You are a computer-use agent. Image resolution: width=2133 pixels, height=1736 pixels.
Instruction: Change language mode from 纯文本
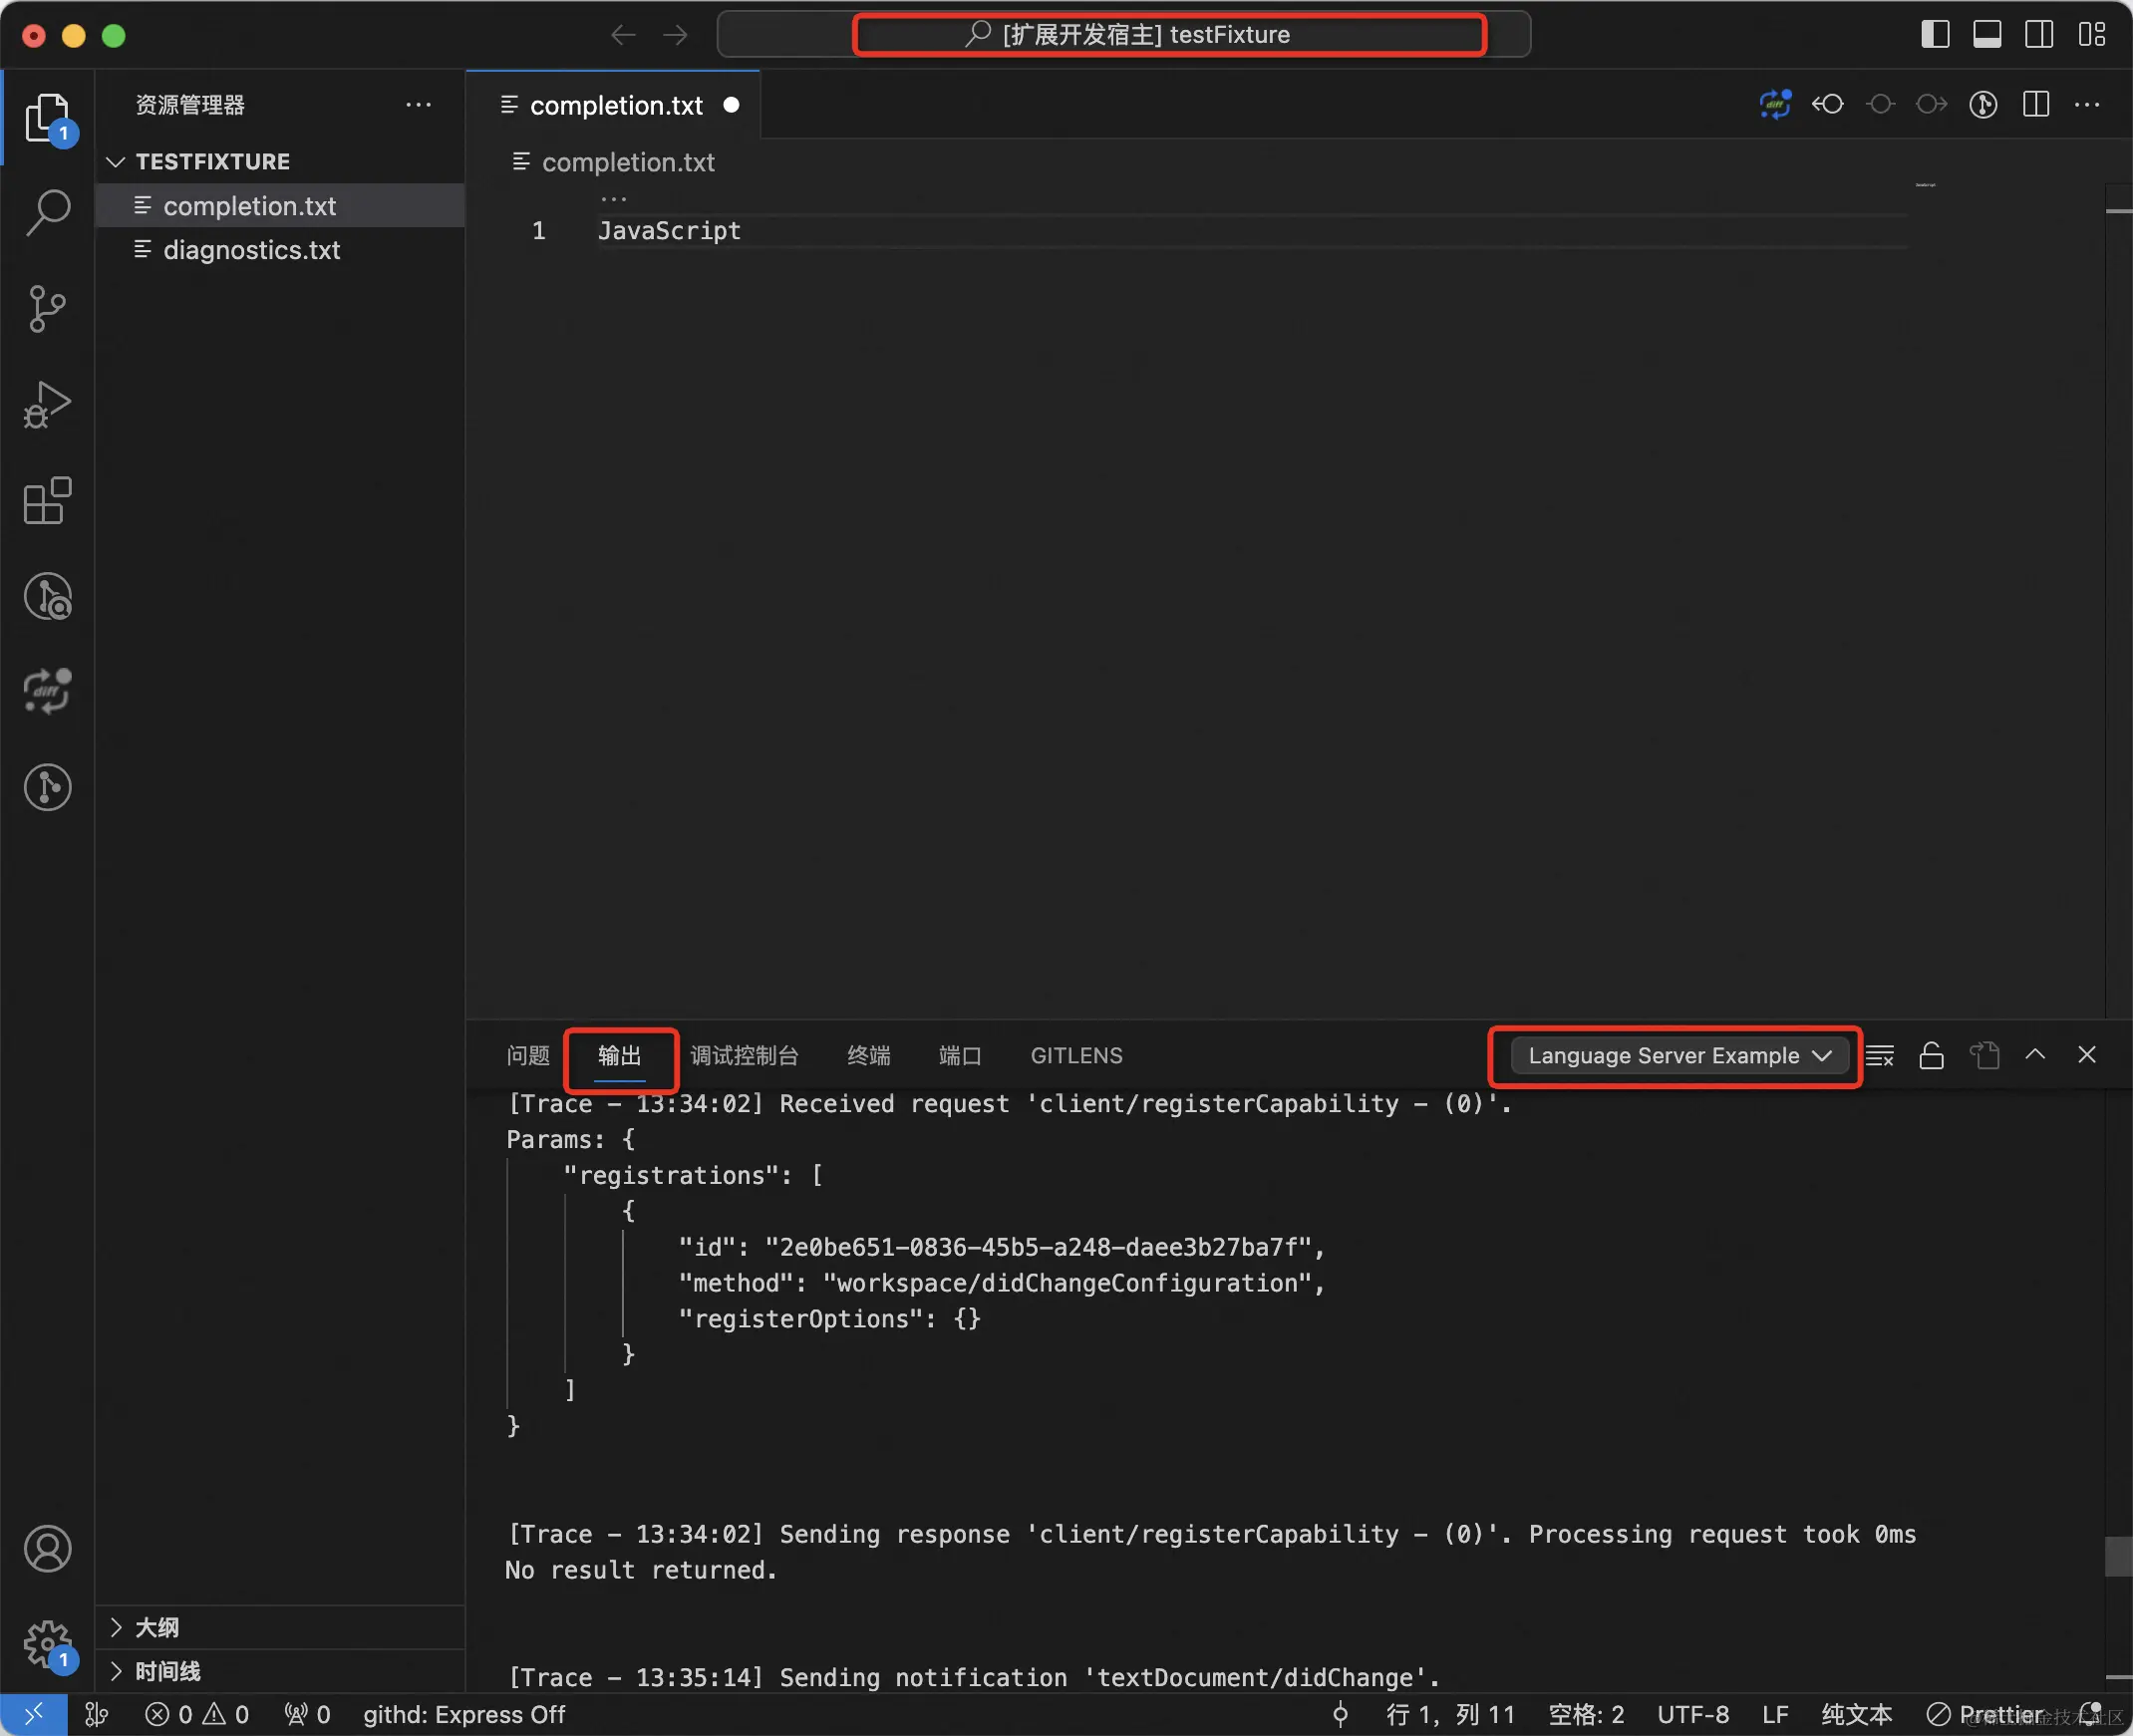coord(1857,1714)
